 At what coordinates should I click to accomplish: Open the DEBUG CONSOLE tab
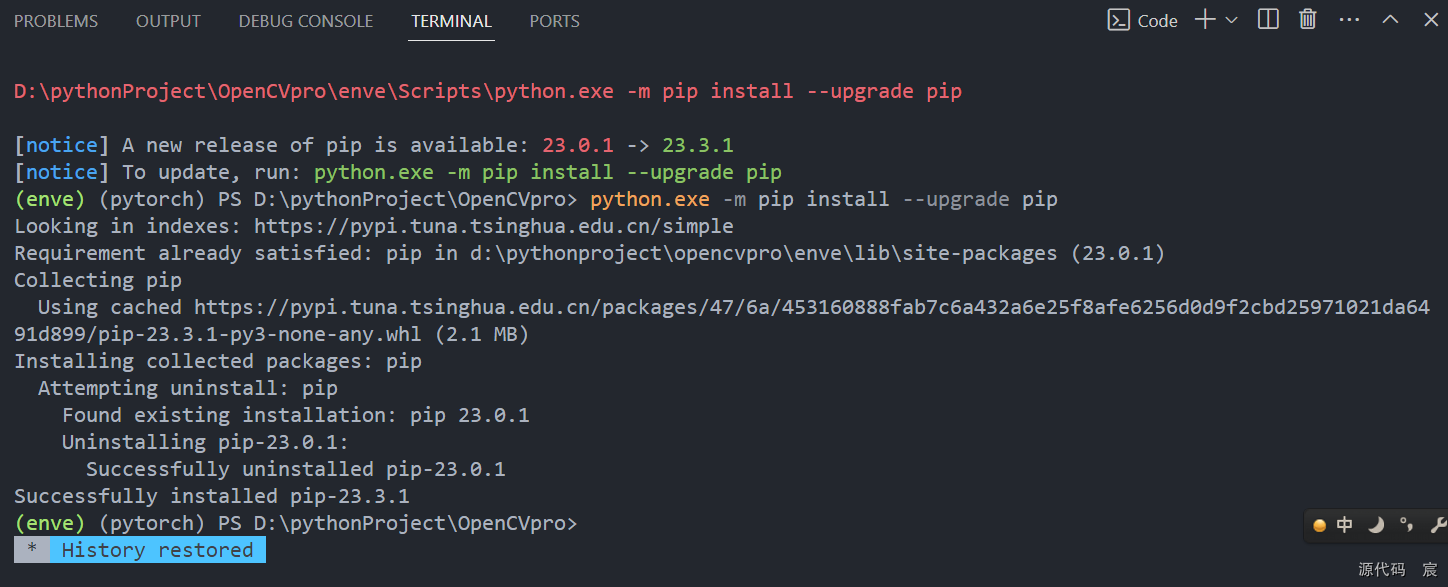point(306,21)
